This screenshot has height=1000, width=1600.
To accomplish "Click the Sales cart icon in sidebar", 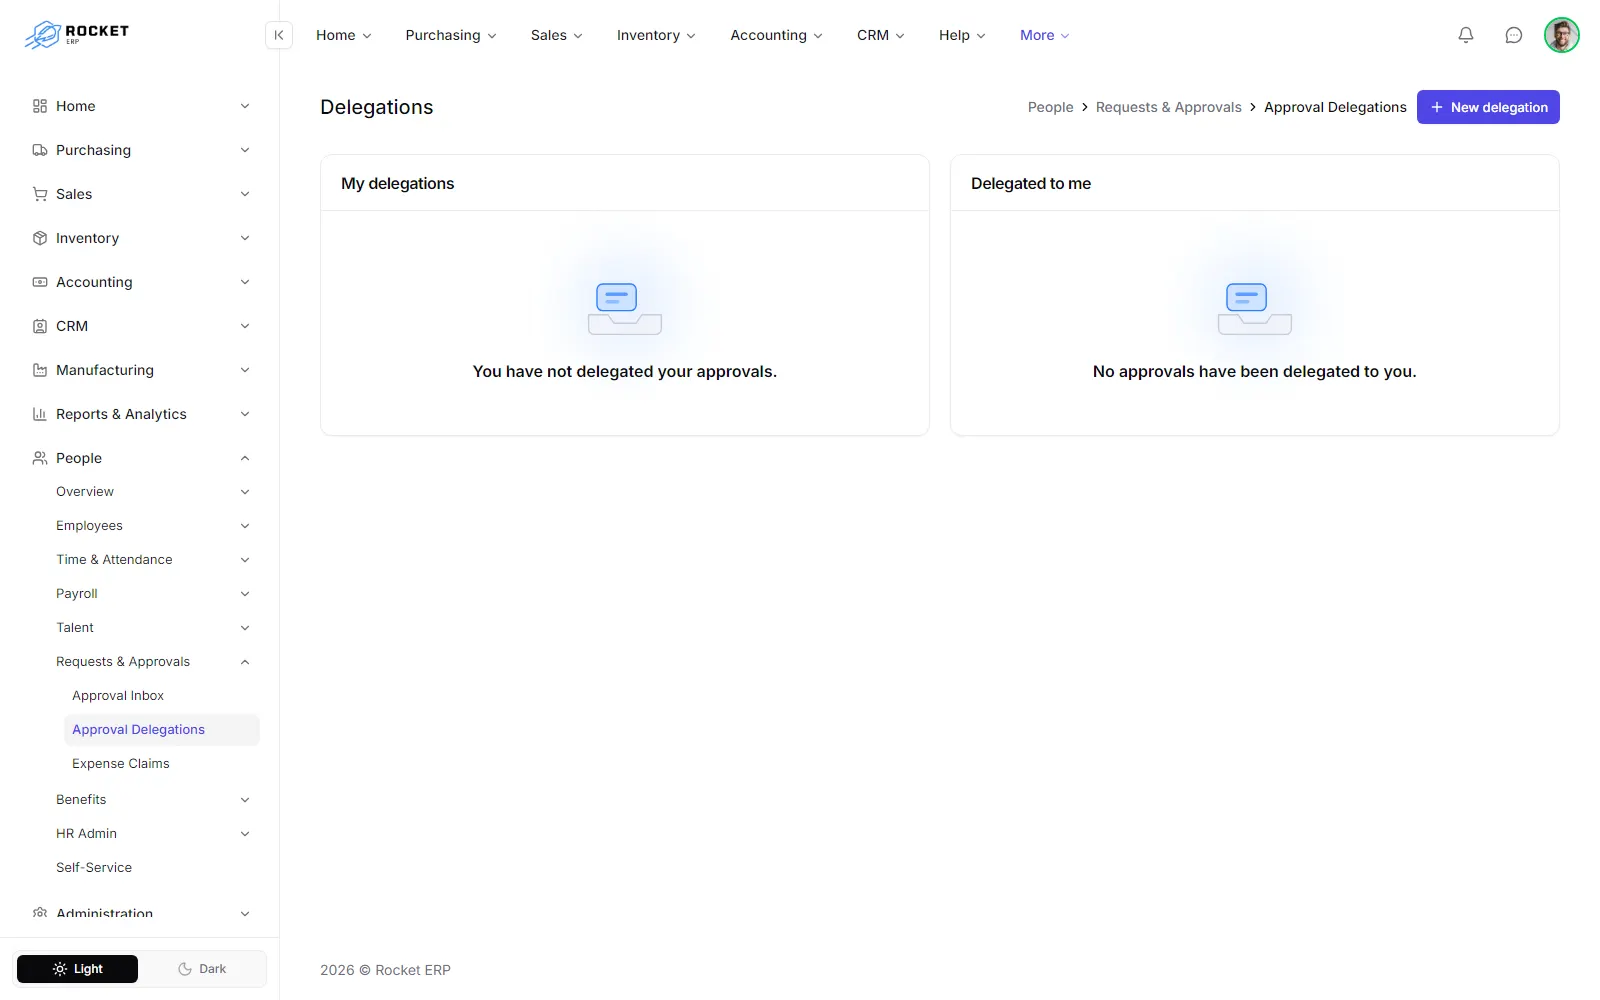I will pos(40,194).
